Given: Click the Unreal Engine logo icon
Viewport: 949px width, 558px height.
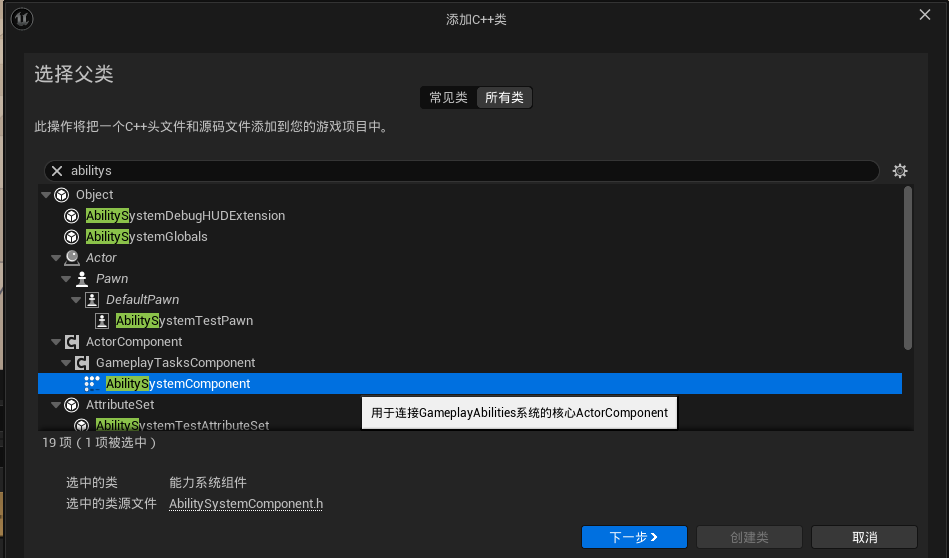Looking at the screenshot, I should click(22, 19).
